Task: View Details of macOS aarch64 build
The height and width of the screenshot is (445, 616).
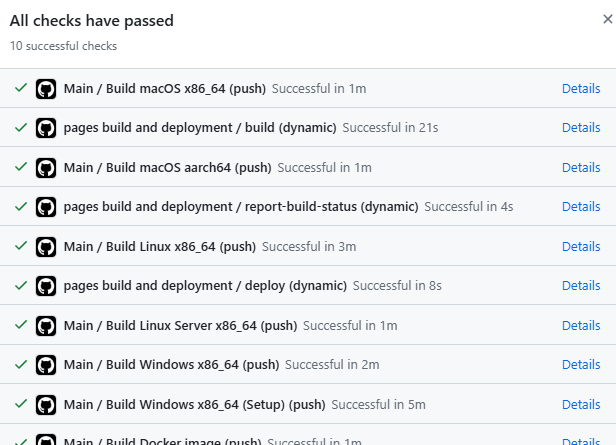Action: pos(580,167)
